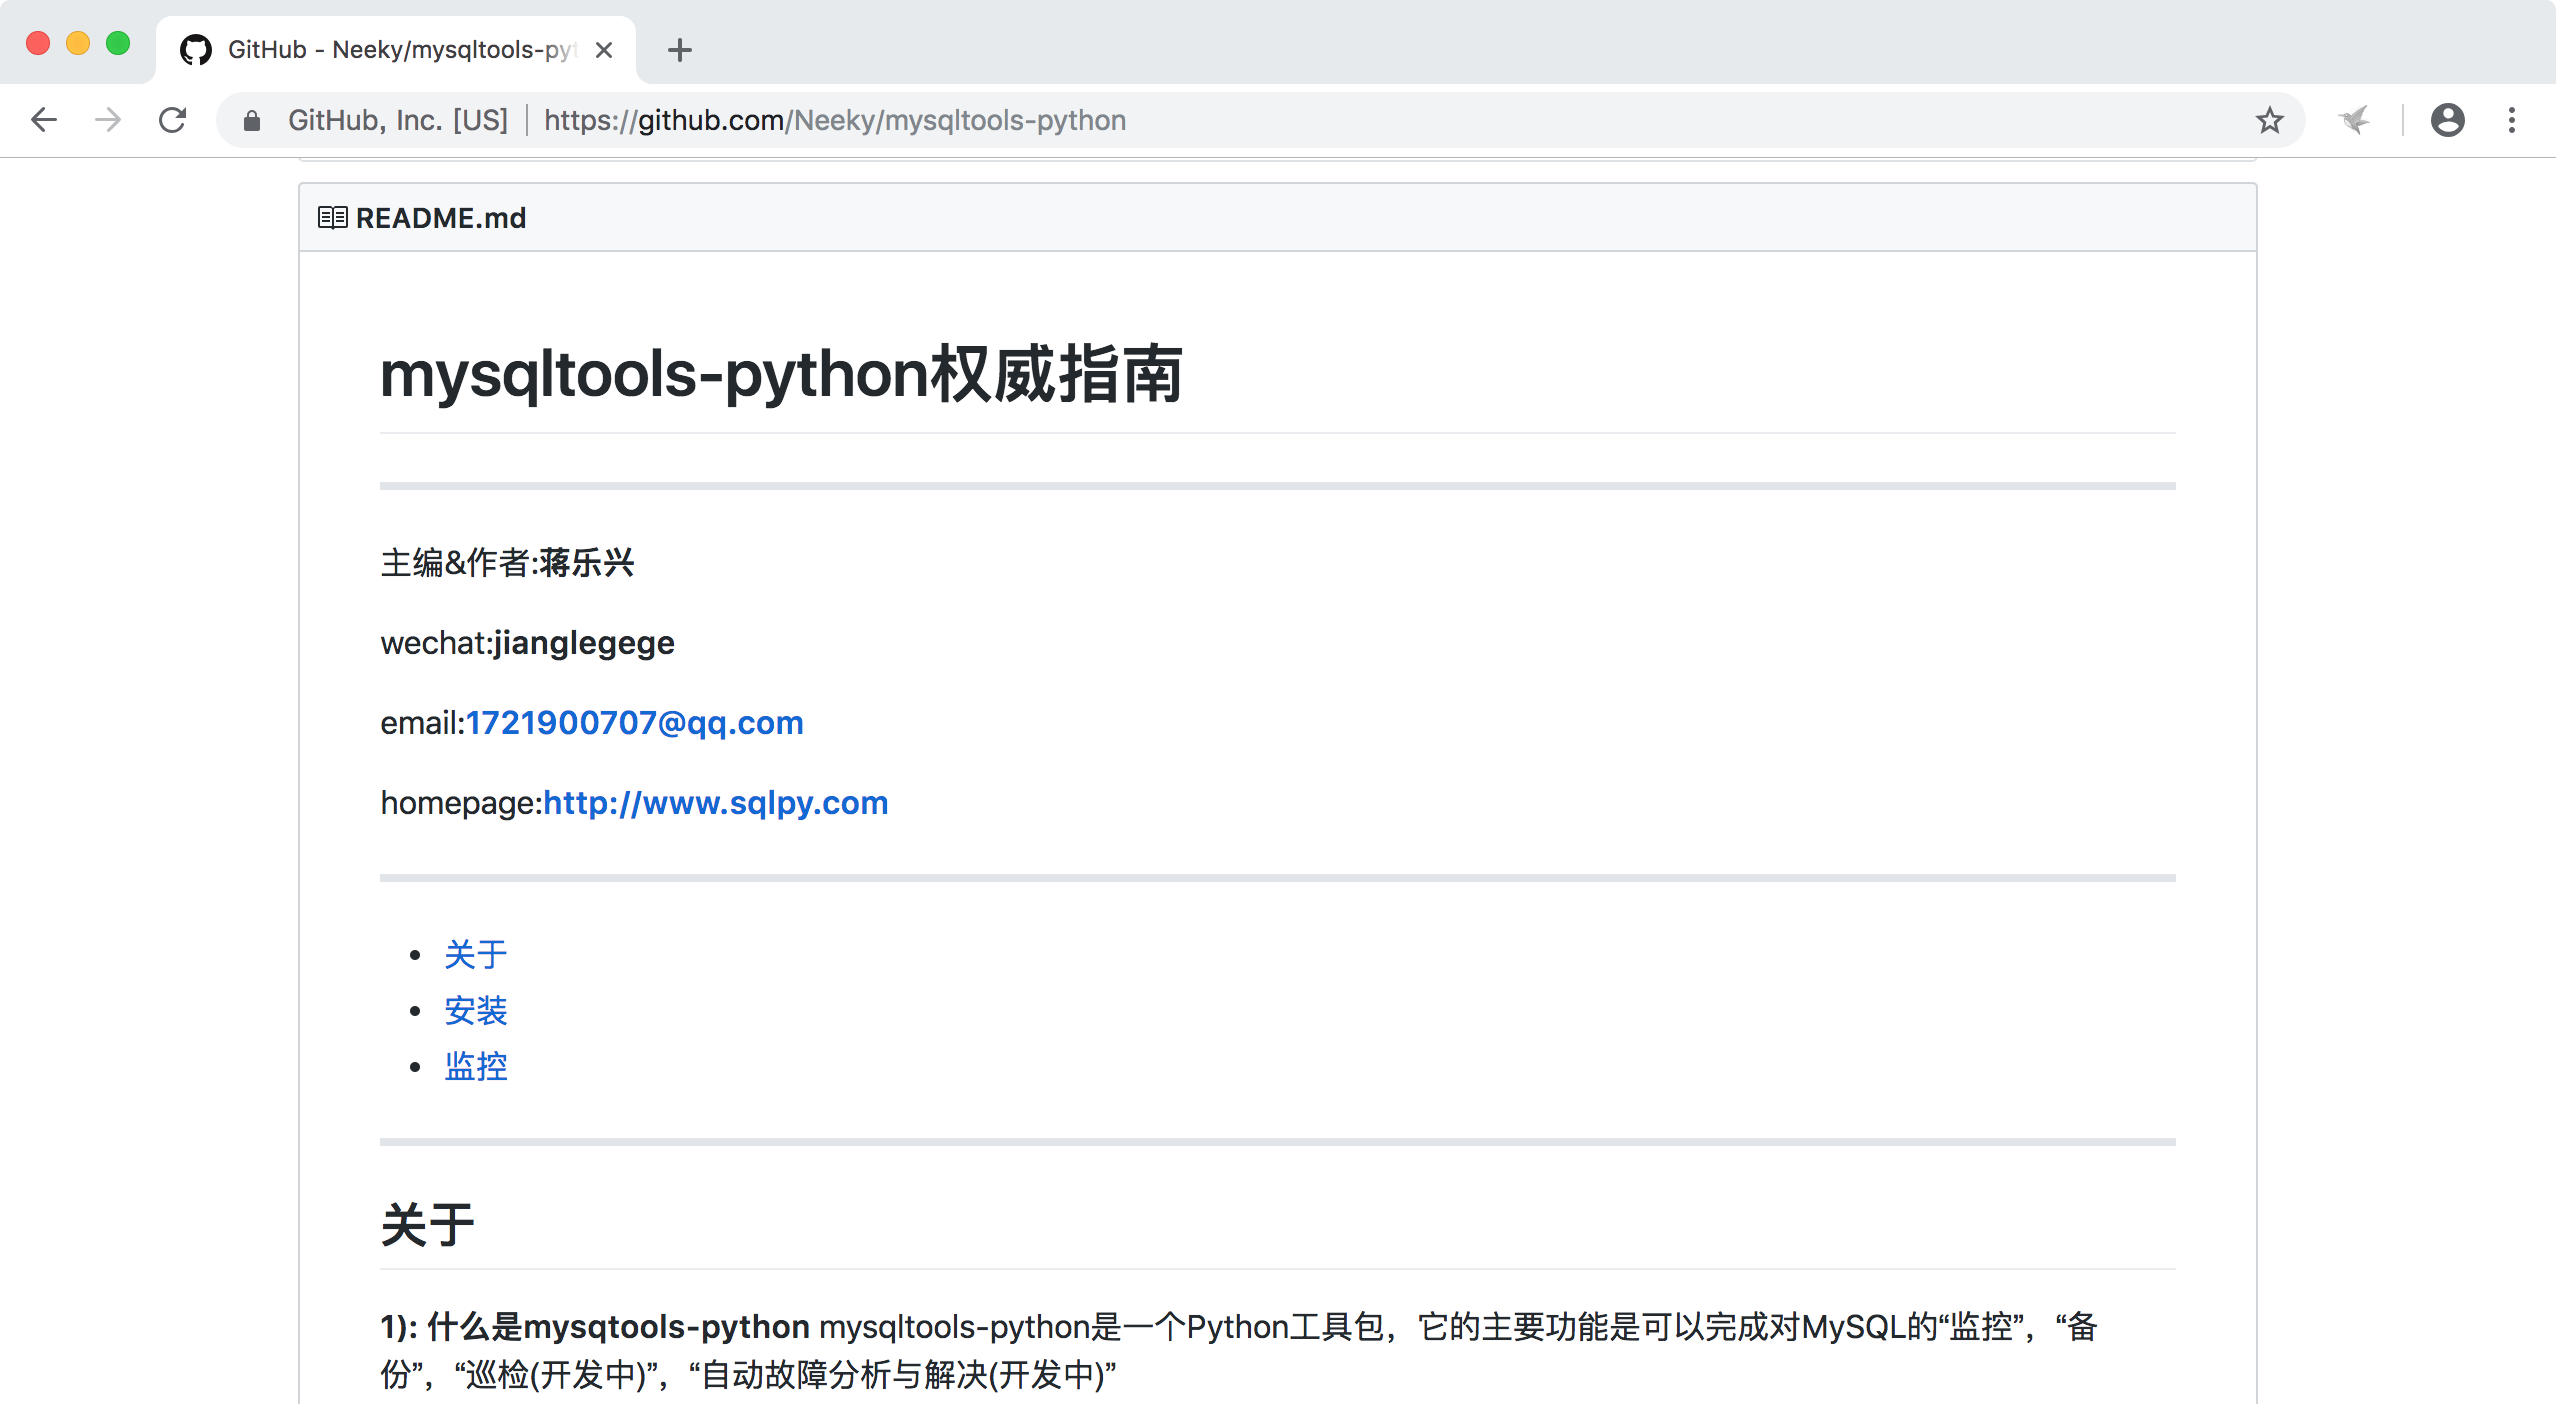Click the browser back arrow
The height and width of the screenshot is (1404, 2556).
[x=44, y=120]
